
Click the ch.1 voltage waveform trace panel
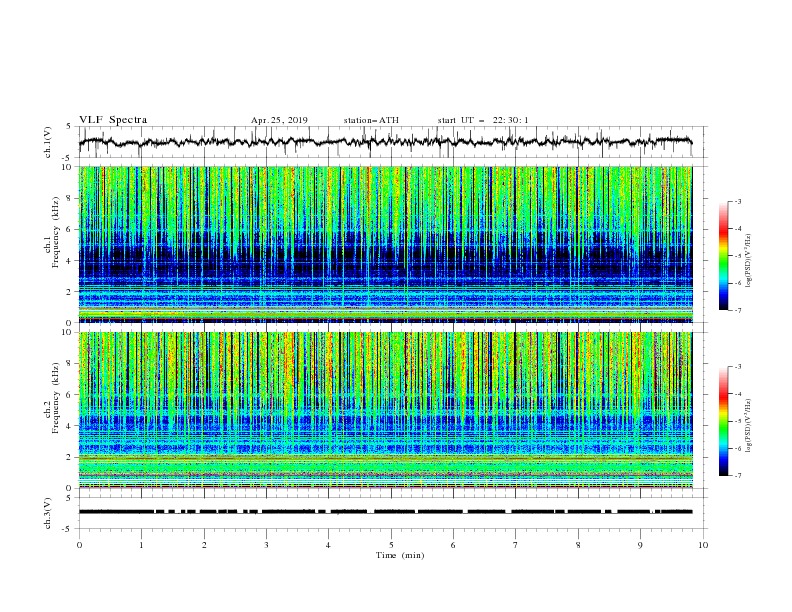(392, 142)
